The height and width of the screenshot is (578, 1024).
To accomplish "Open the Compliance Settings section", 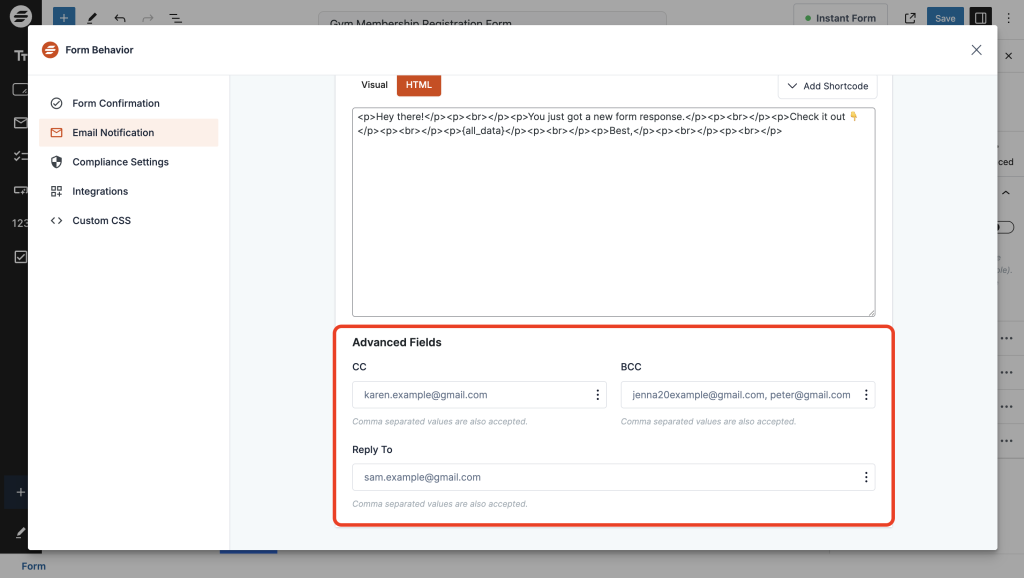I will pyautogui.click(x=120, y=162).
